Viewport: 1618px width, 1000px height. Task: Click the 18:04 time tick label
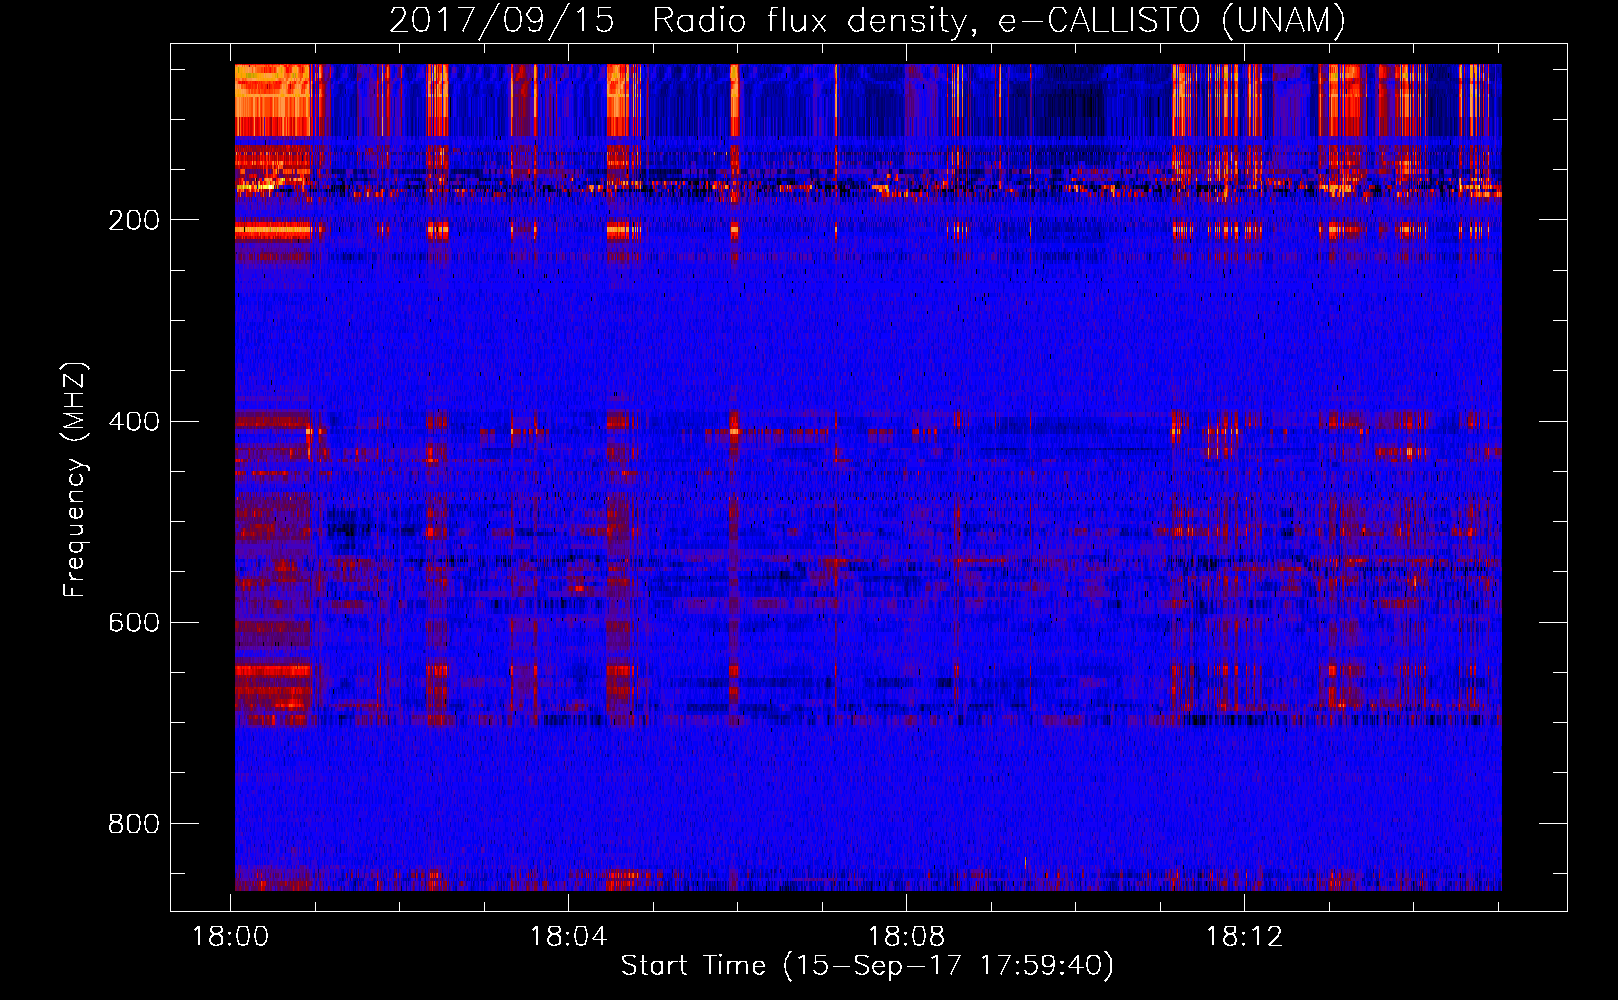coord(569,937)
